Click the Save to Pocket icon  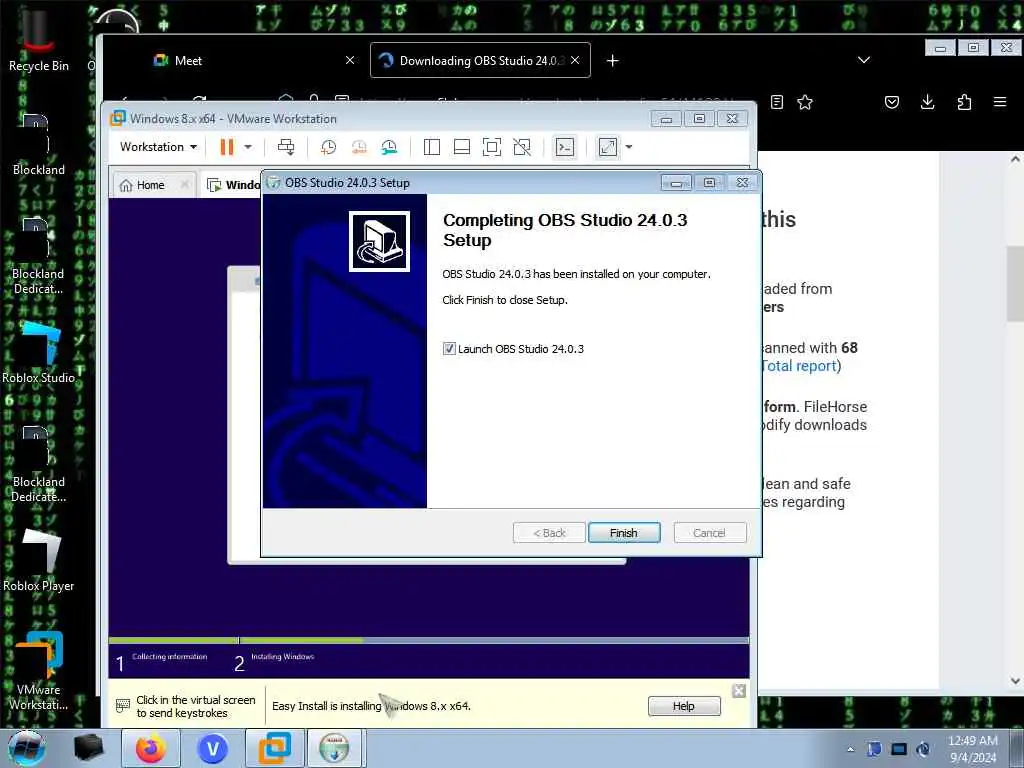[892, 102]
